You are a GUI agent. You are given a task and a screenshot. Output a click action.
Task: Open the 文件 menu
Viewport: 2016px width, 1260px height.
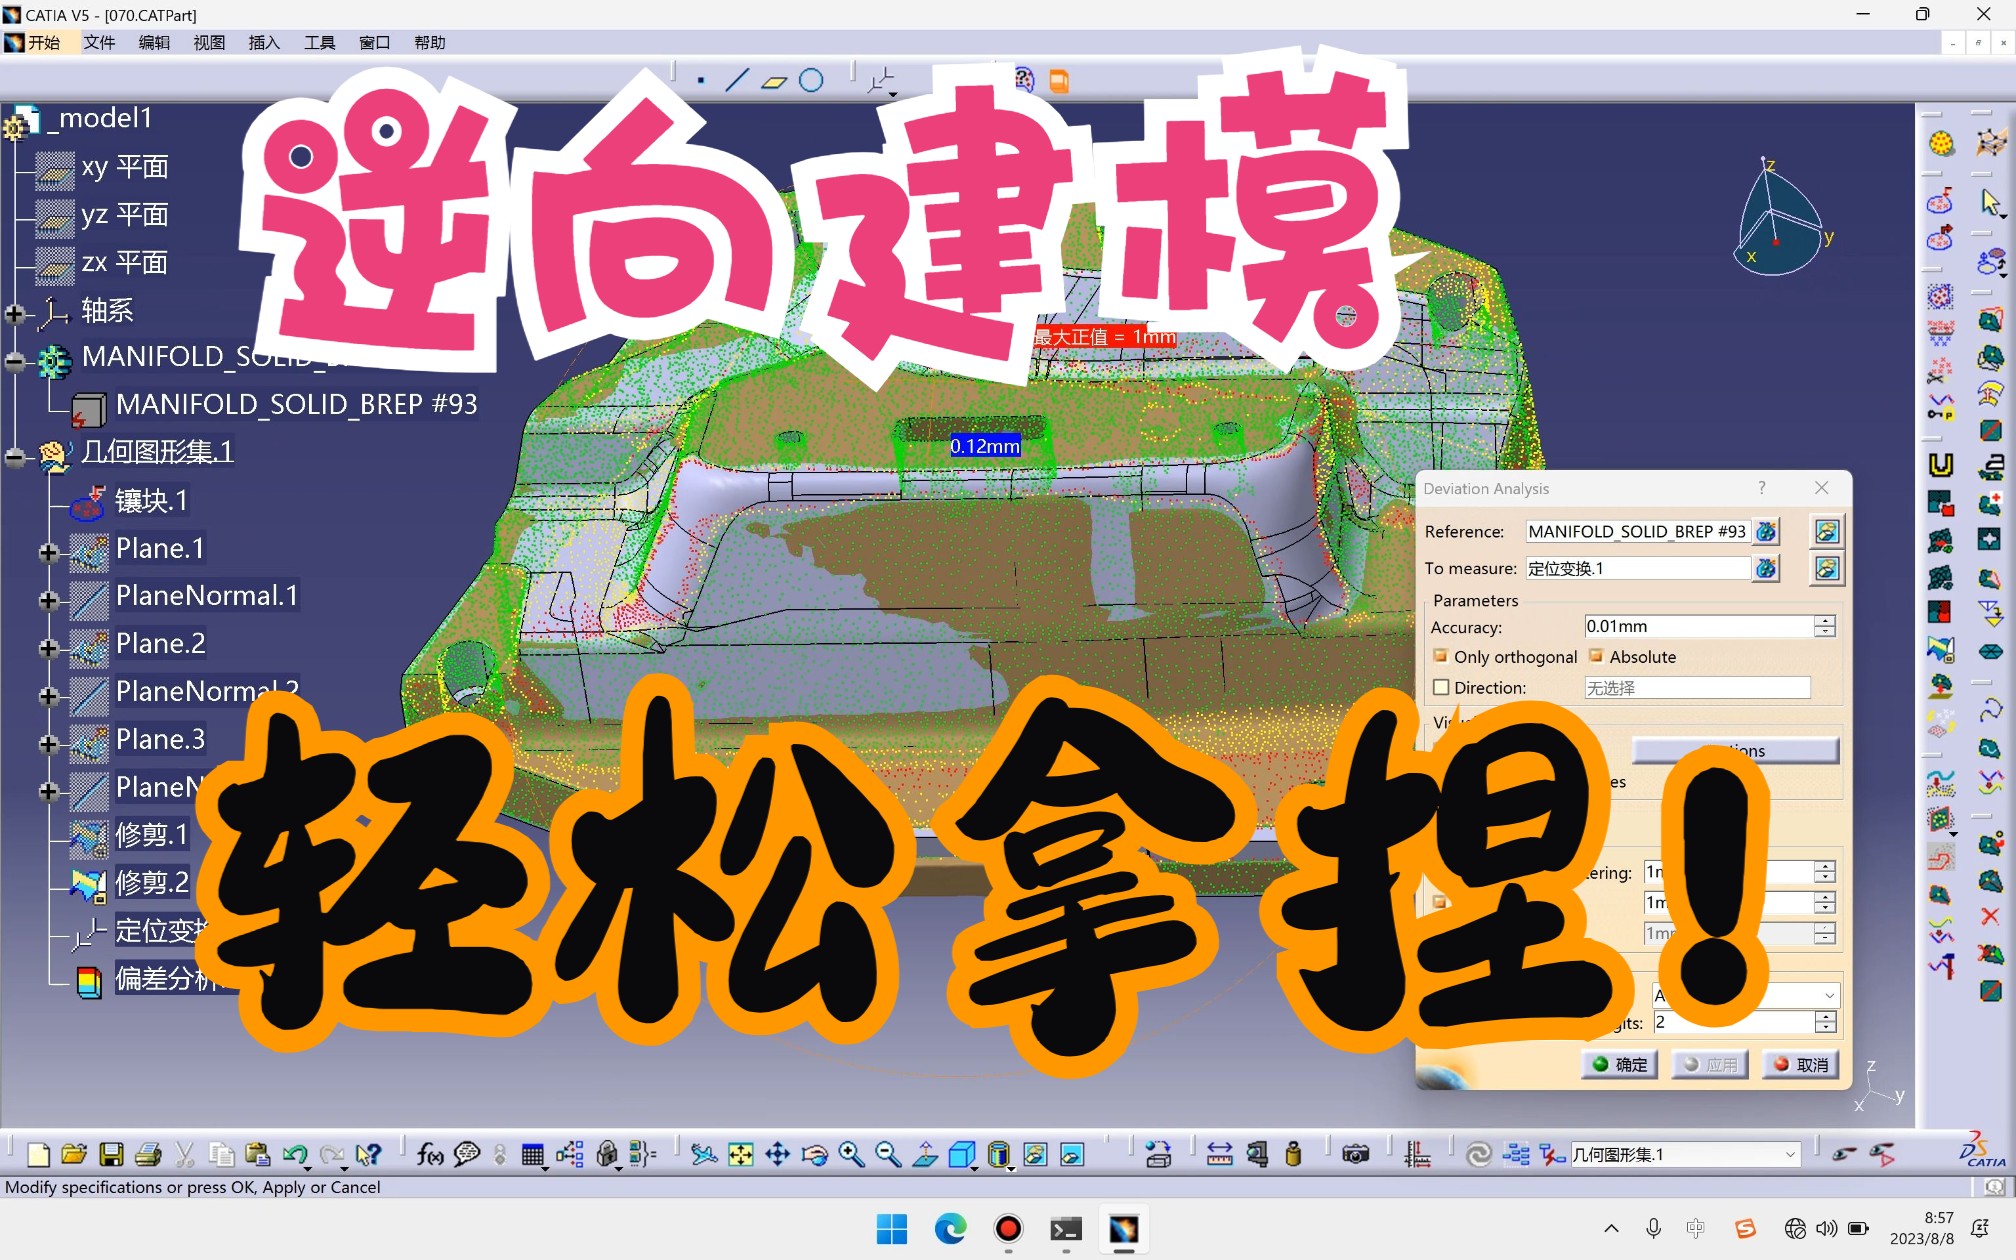99,42
